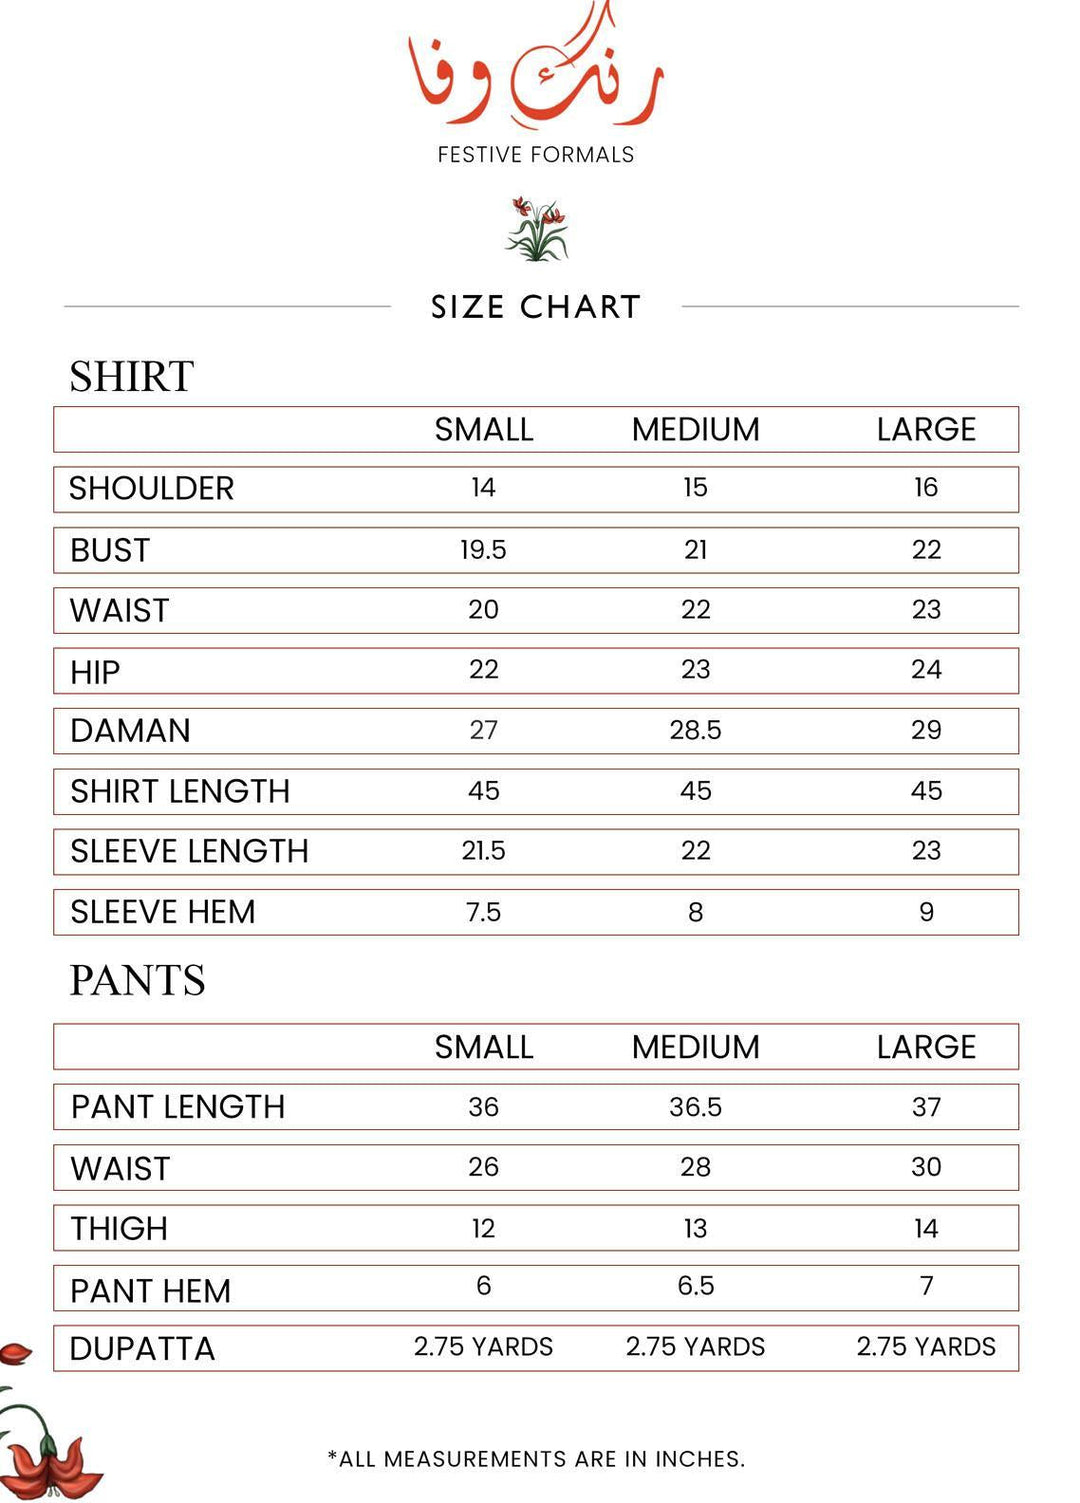Click the SIZE CHART heading
Viewport: 1080px width, 1503px height.
[x=536, y=307]
